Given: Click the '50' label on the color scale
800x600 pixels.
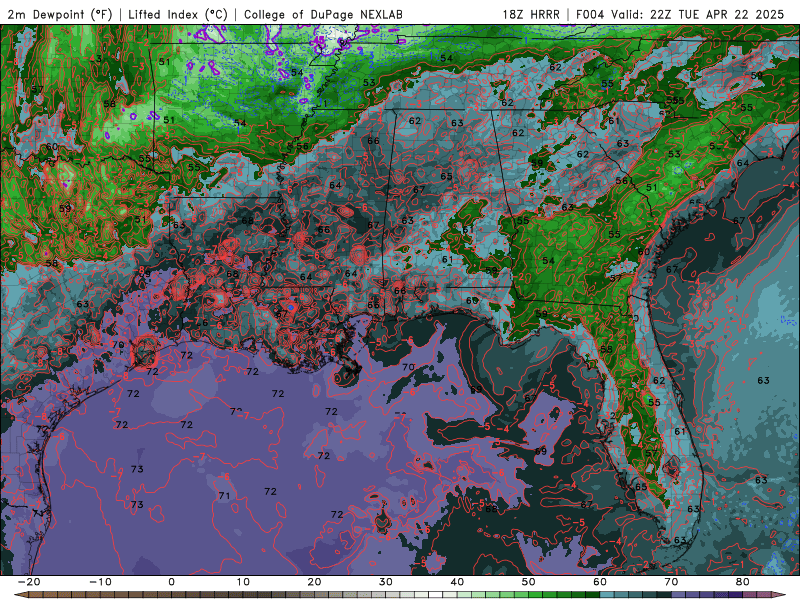Looking at the screenshot, I should click(x=529, y=582).
